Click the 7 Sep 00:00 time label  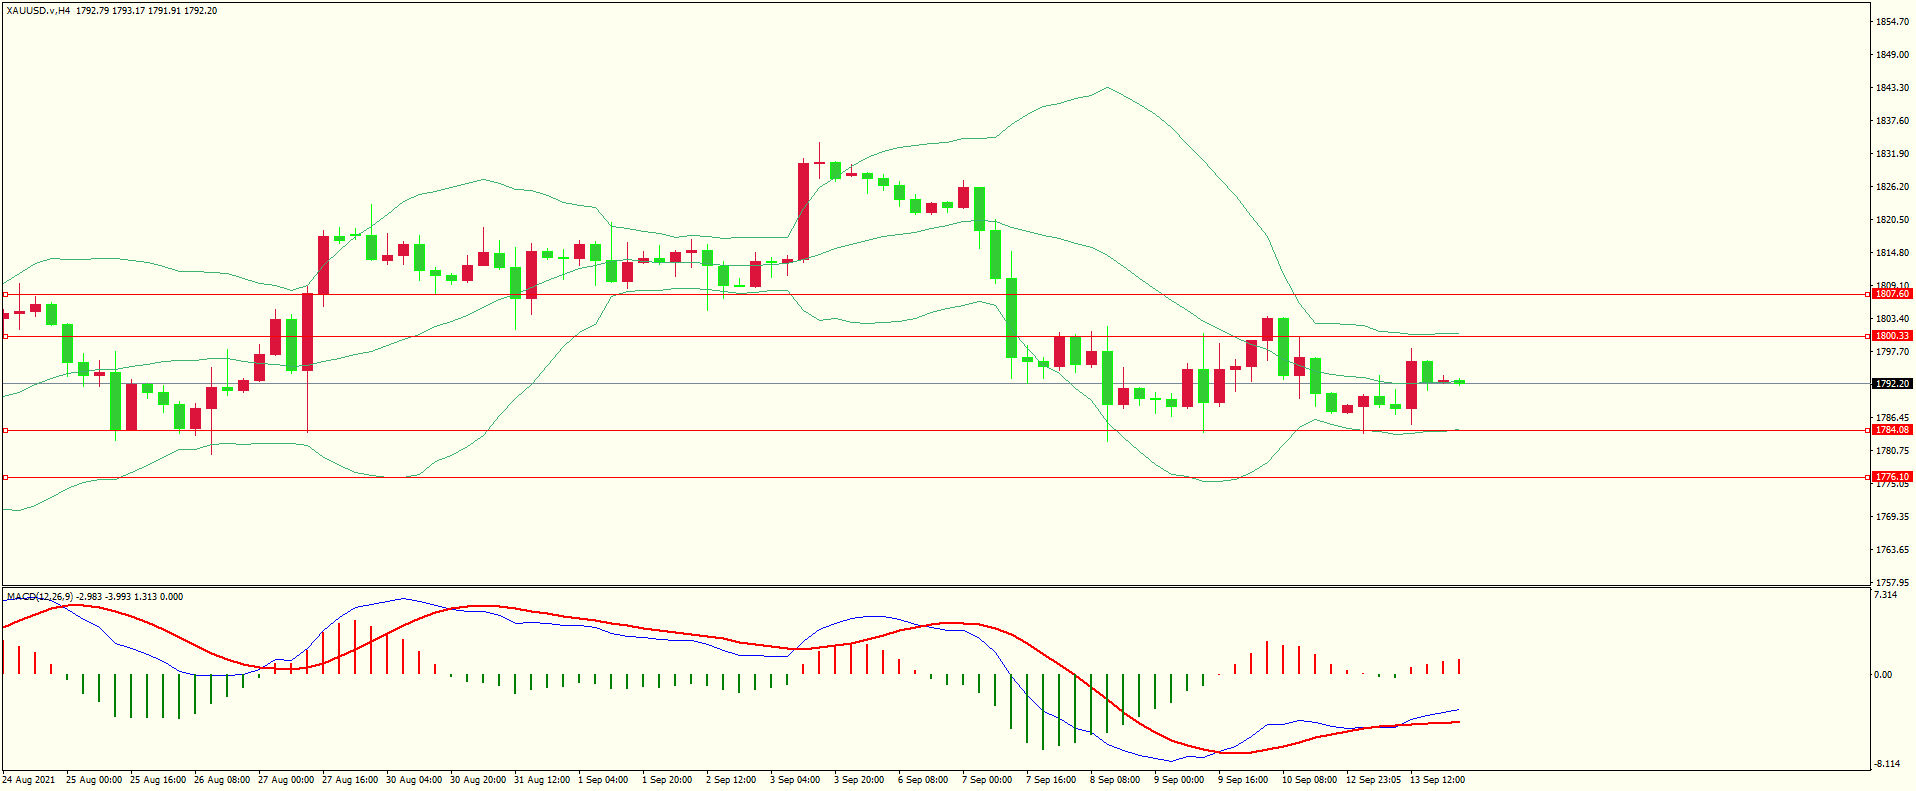(987, 779)
